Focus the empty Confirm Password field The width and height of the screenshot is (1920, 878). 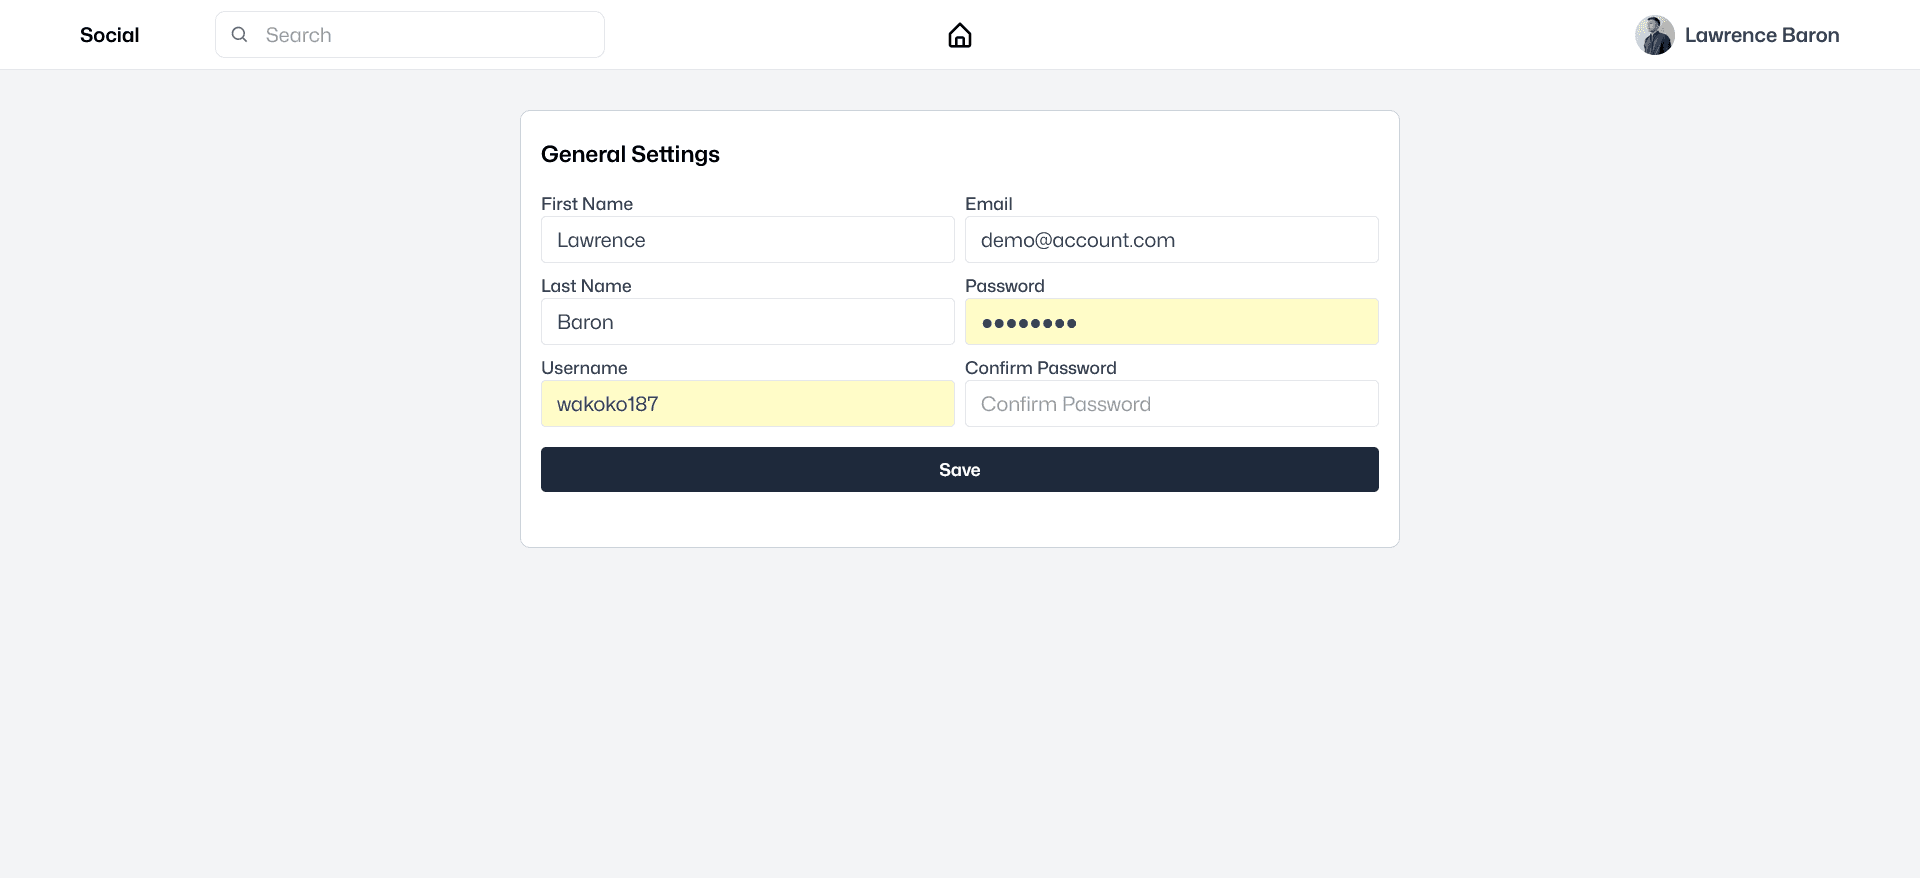pos(1172,404)
